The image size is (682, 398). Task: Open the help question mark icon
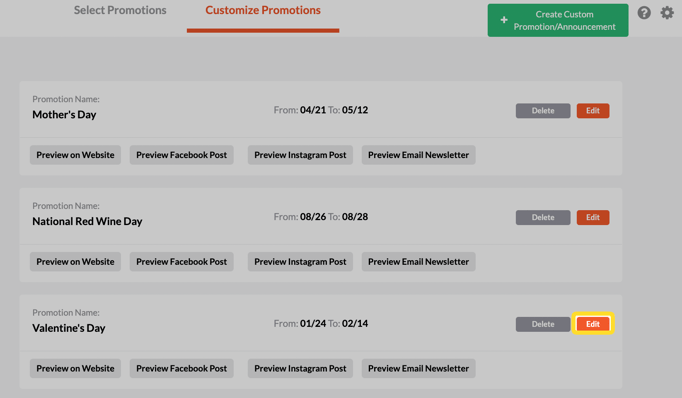pyautogui.click(x=644, y=13)
